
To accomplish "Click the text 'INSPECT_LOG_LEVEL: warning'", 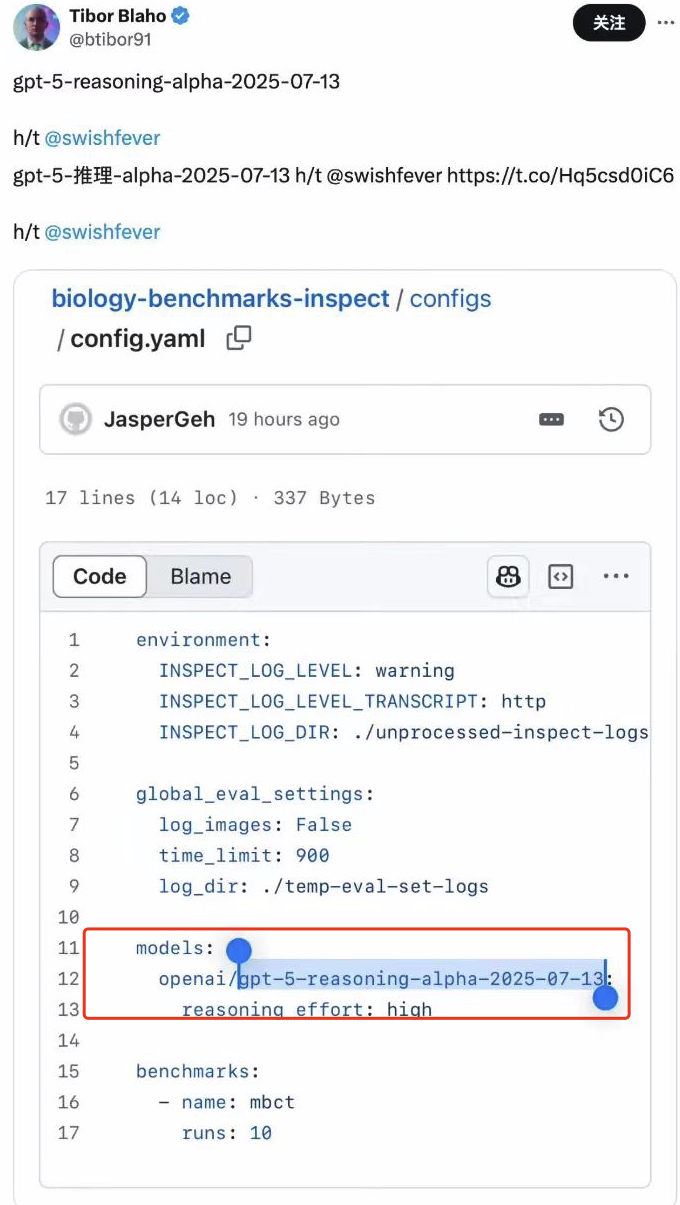I will coord(306,670).
